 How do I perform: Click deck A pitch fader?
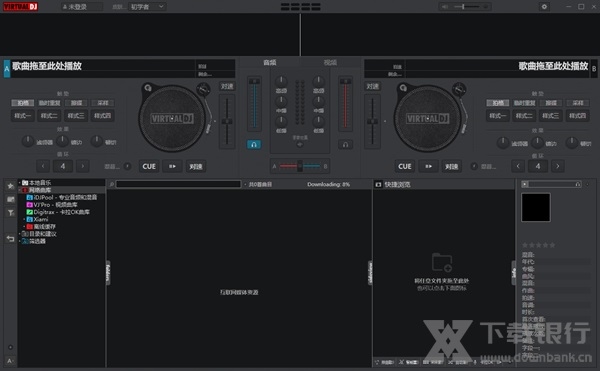227,121
